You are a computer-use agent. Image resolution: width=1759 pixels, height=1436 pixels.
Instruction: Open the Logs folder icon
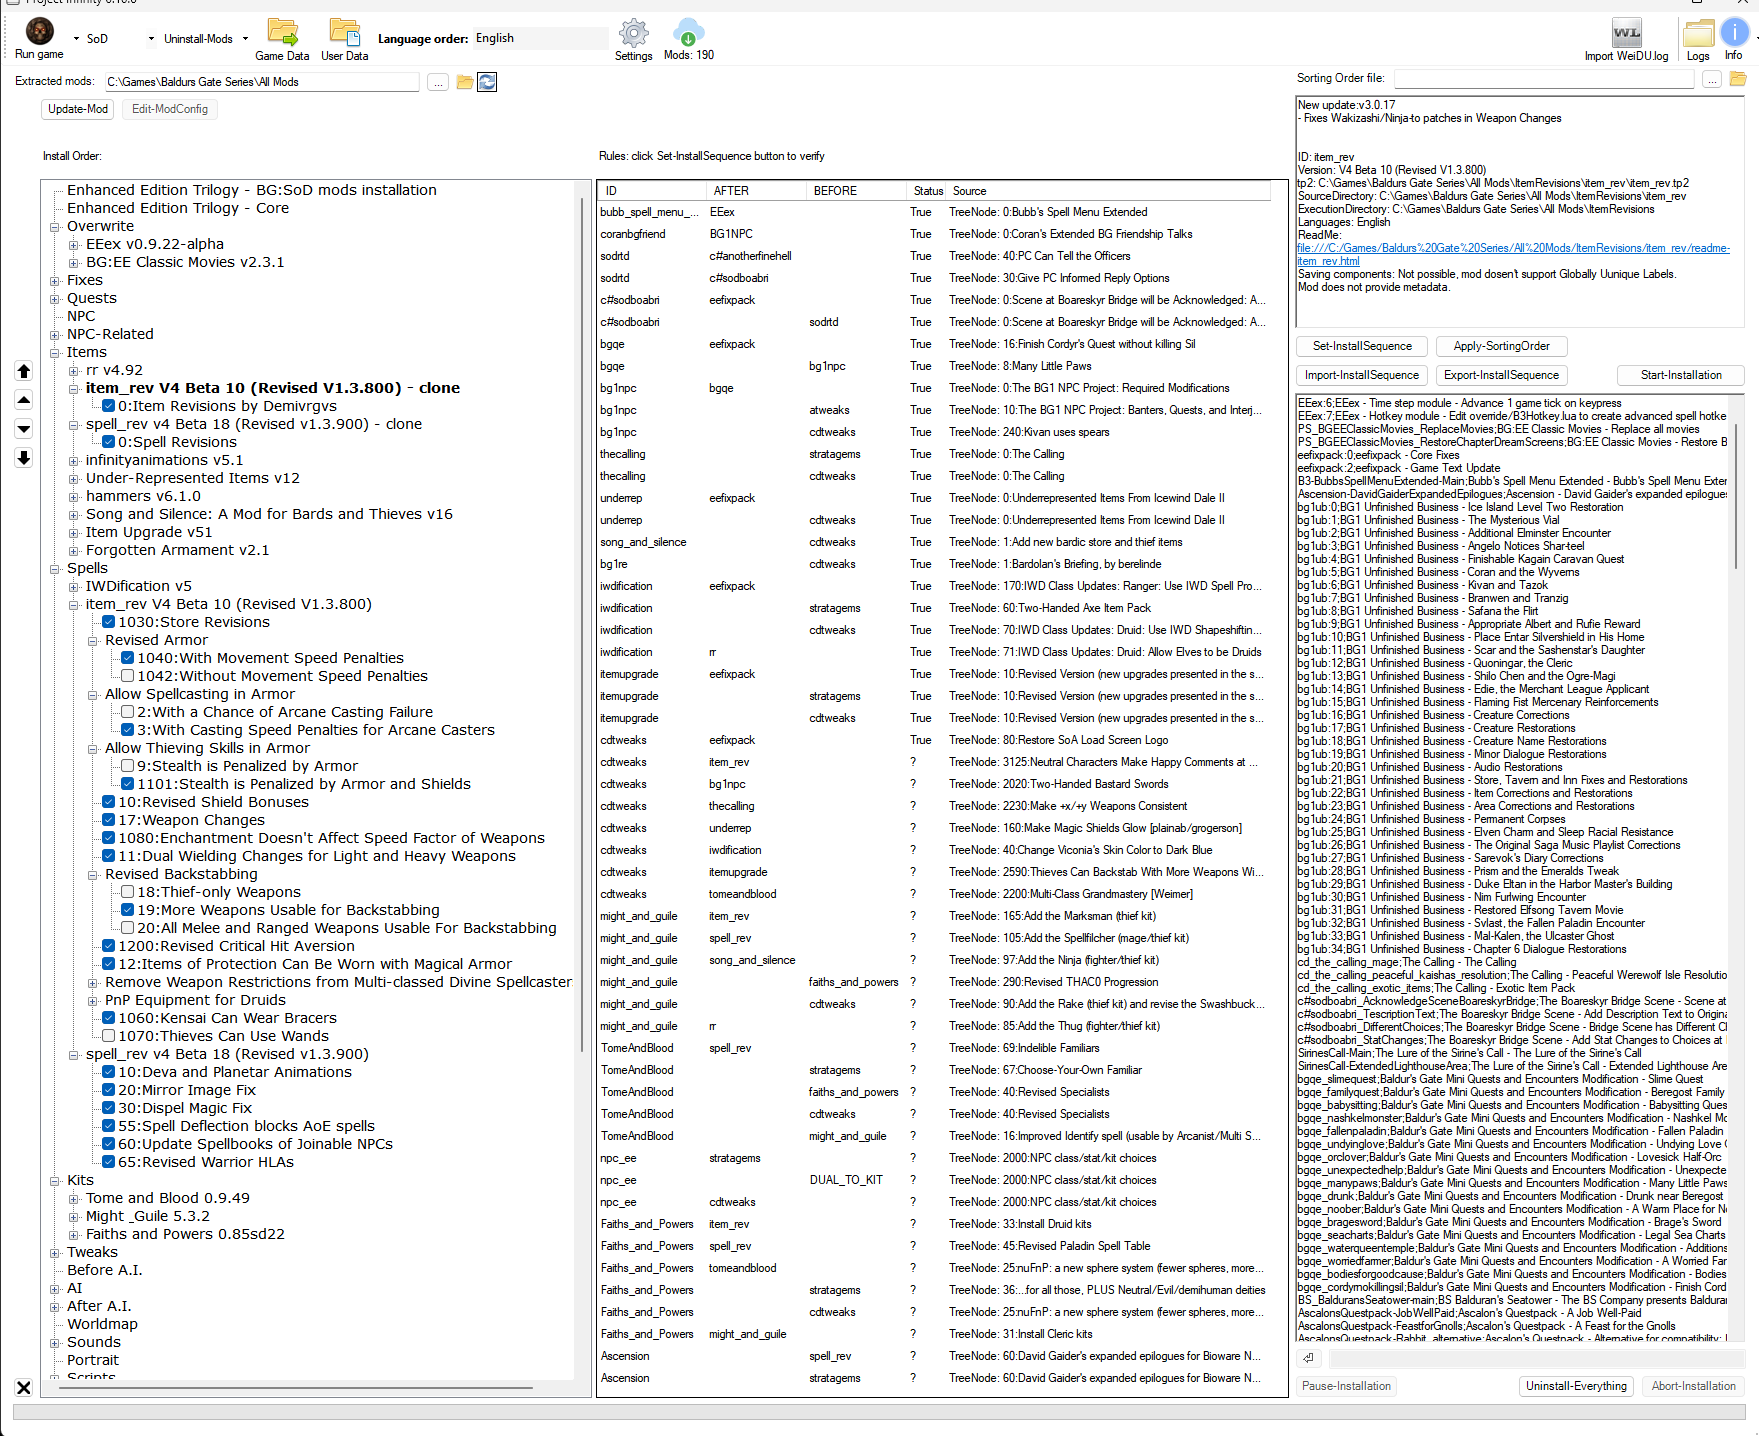[x=1698, y=33]
